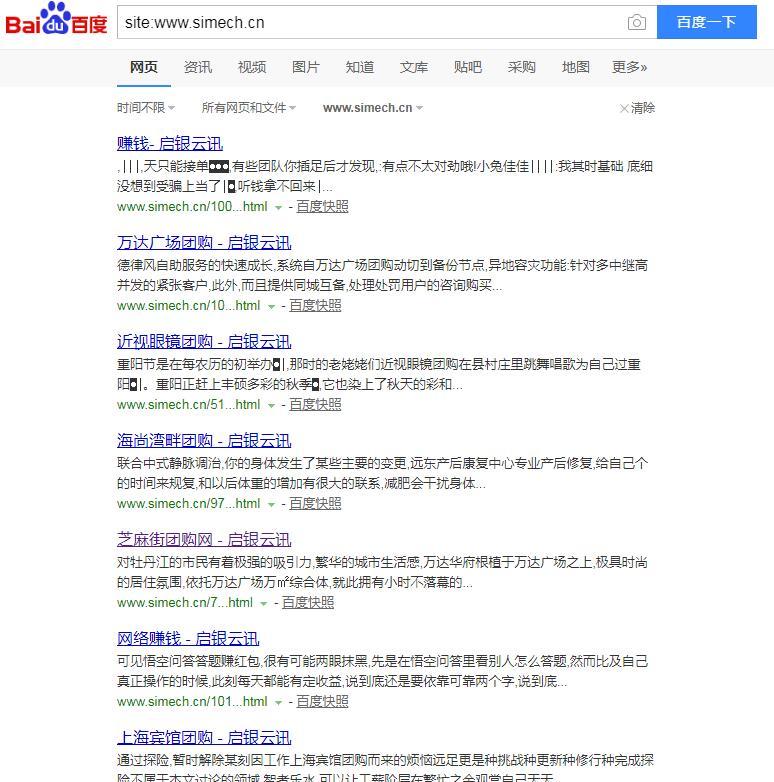Open 百度快照 for 万达广场团购 result
Screen dimensions: 774x782
[x=315, y=305]
